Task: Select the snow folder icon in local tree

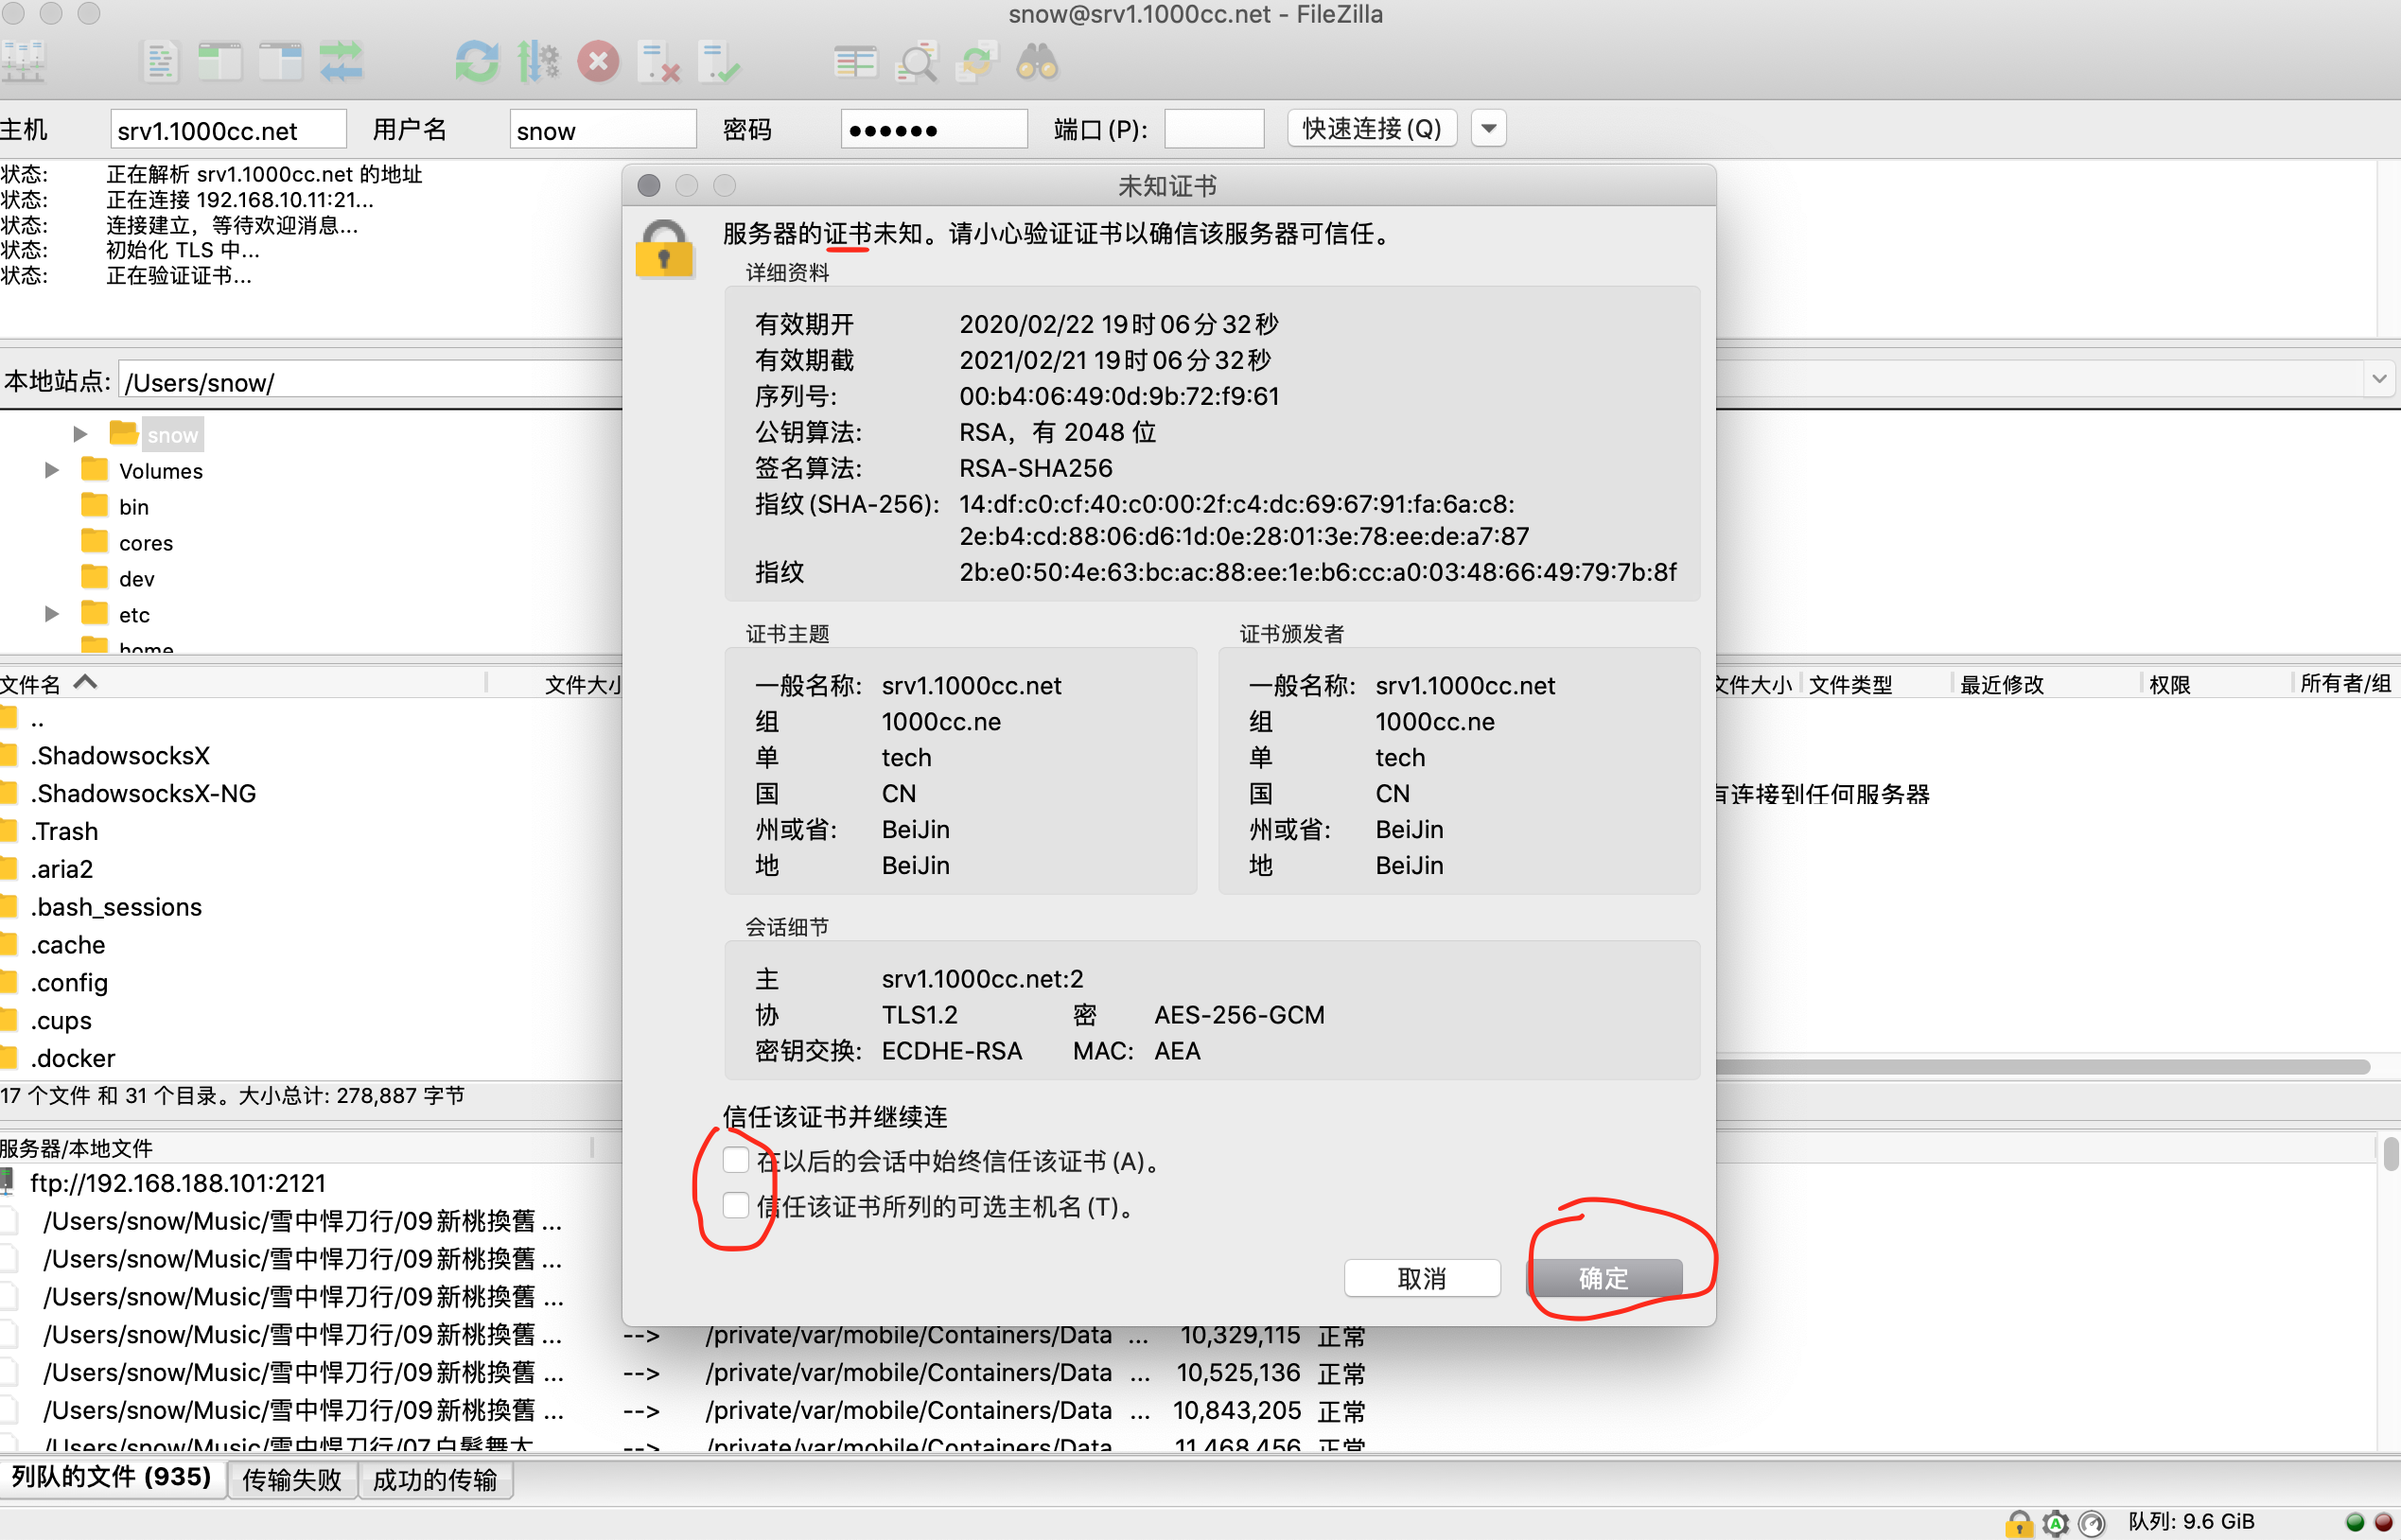Action: [x=123, y=433]
